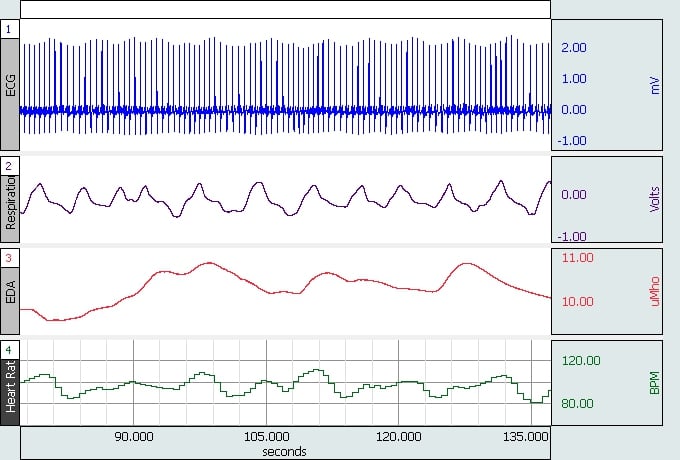Select channel 1 number box

tap(10, 29)
